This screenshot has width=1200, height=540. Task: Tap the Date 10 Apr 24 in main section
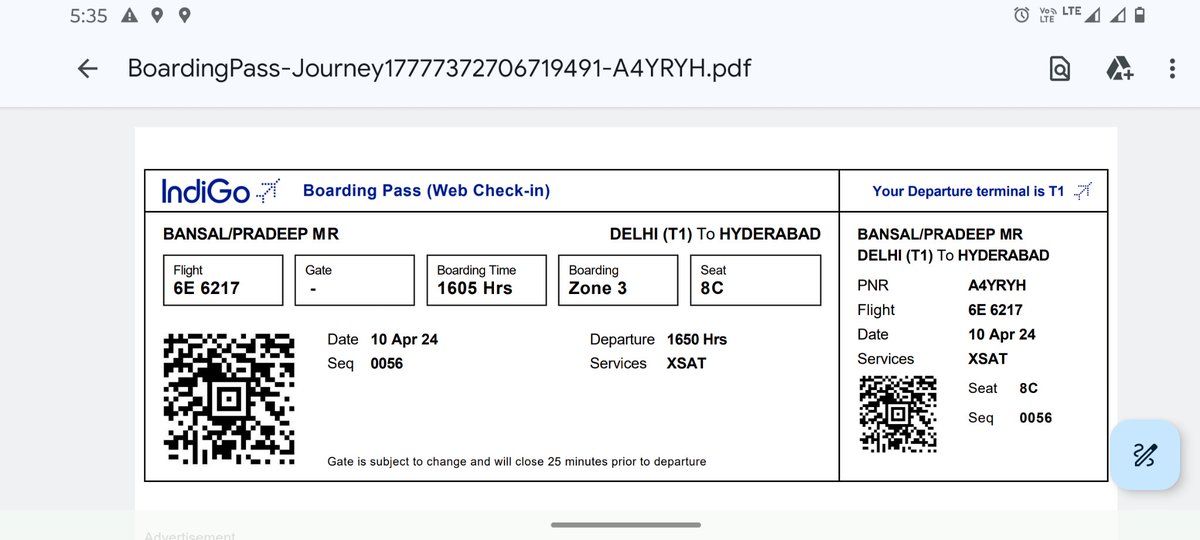pos(382,339)
